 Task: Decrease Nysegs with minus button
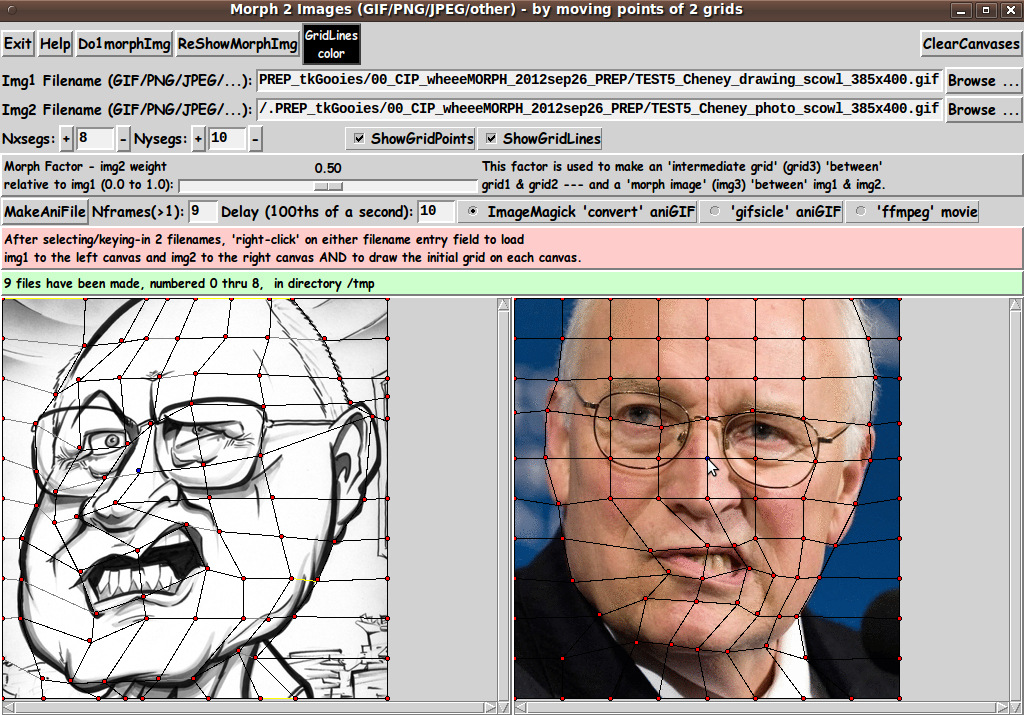coord(255,138)
